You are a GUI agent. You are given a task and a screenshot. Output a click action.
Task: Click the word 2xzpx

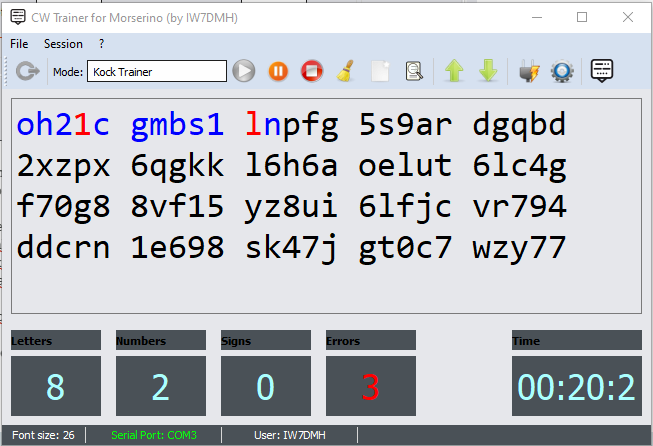pyautogui.click(x=63, y=166)
